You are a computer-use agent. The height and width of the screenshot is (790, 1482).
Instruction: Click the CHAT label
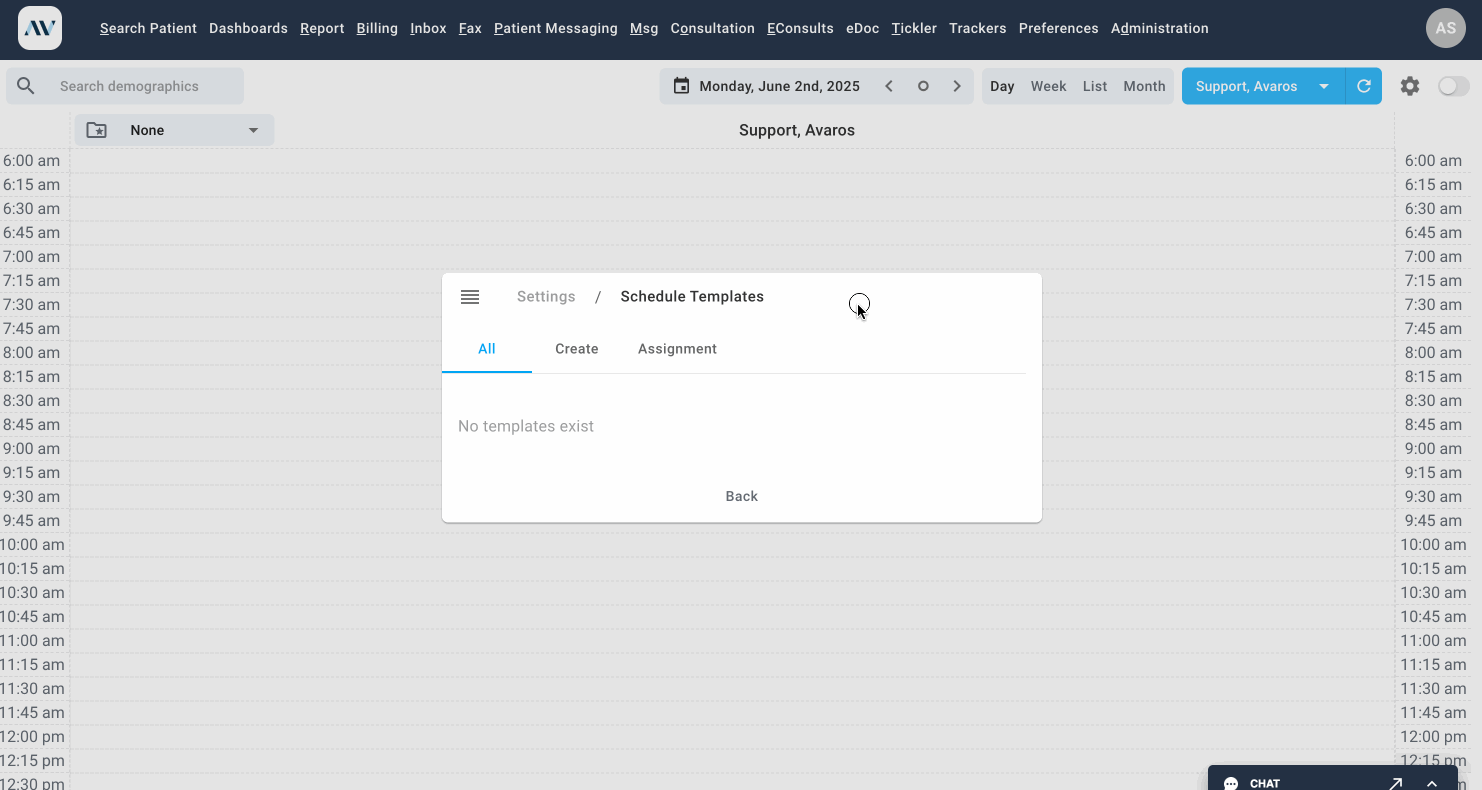pos(1265,783)
